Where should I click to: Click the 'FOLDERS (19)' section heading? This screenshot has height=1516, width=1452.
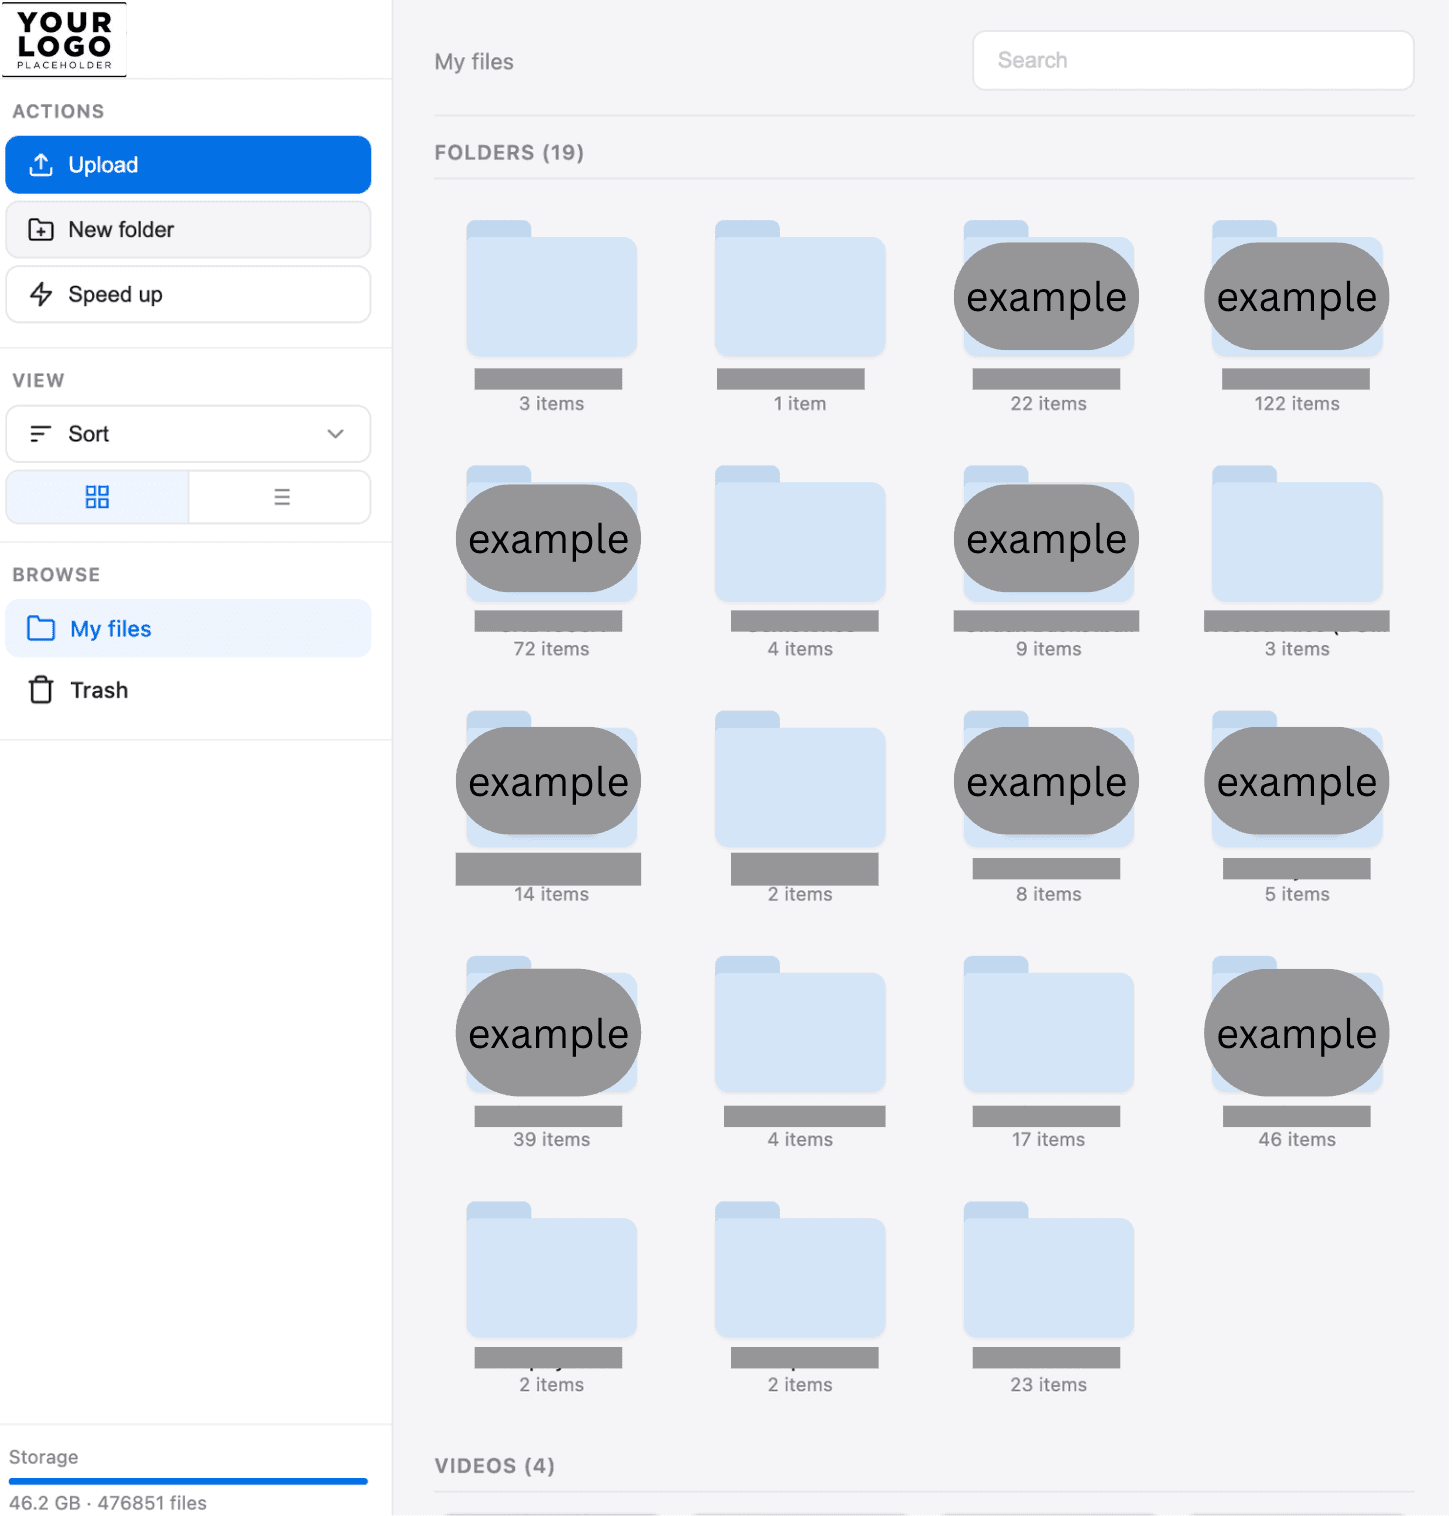(x=509, y=152)
